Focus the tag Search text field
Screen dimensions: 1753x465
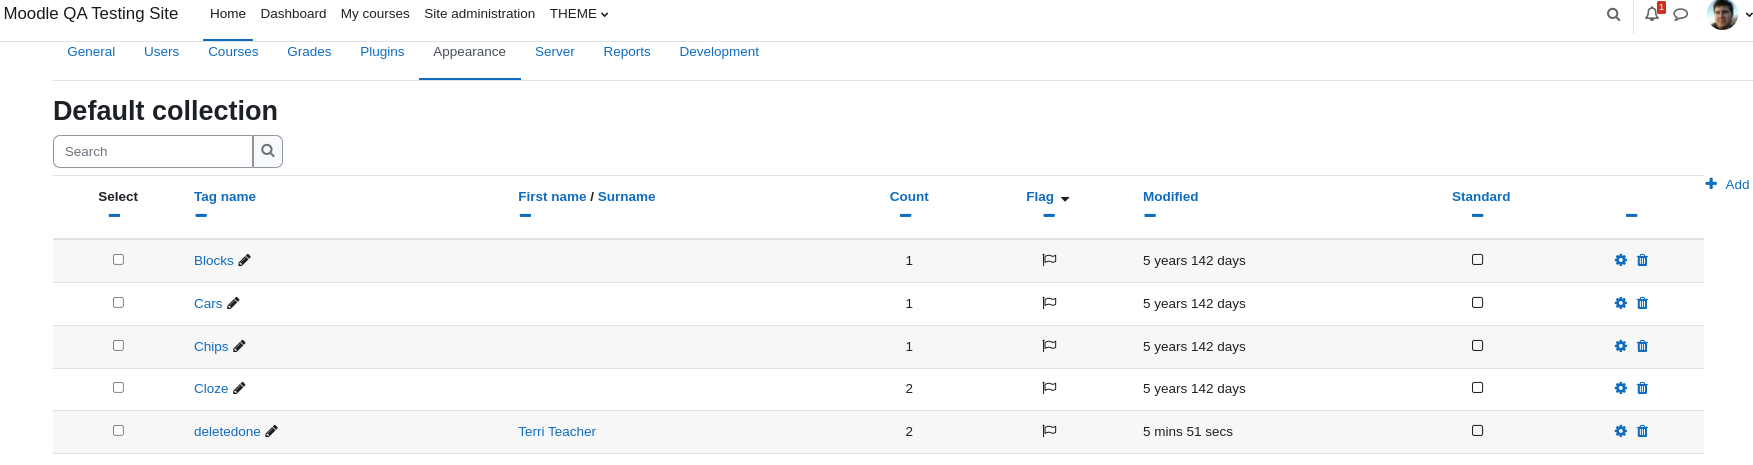[153, 151]
